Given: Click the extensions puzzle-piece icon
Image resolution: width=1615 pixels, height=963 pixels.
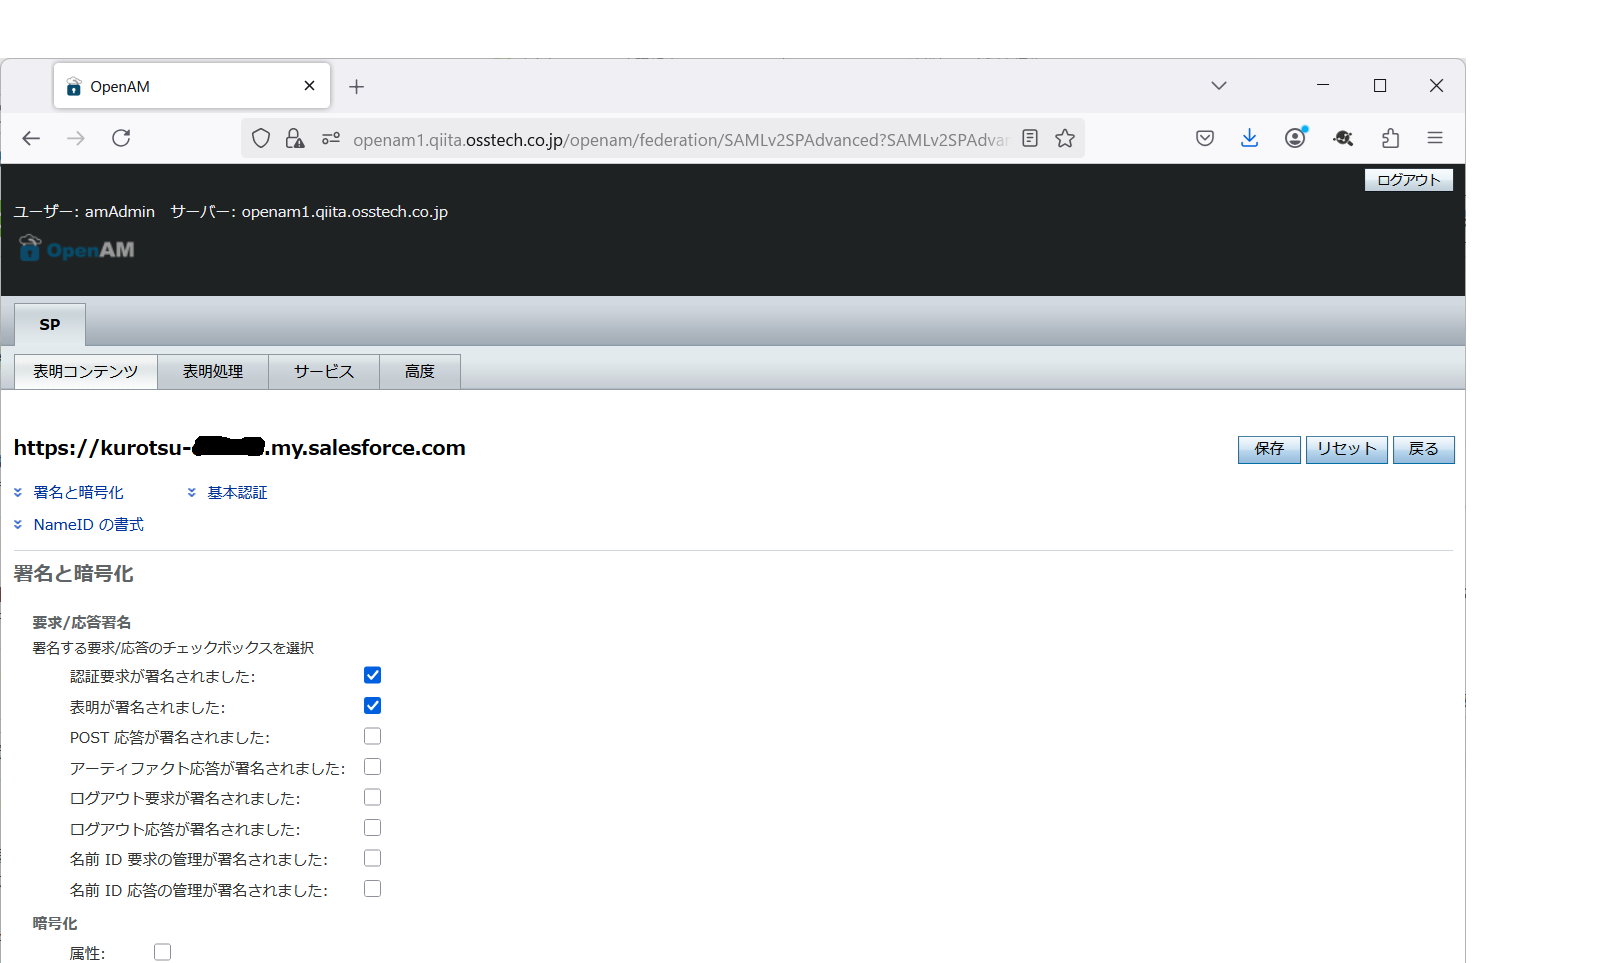Looking at the screenshot, I should 1390,138.
